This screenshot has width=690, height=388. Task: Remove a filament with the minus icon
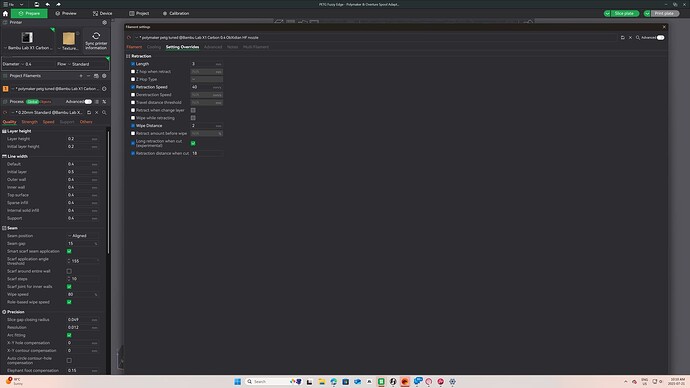click(x=88, y=76)
